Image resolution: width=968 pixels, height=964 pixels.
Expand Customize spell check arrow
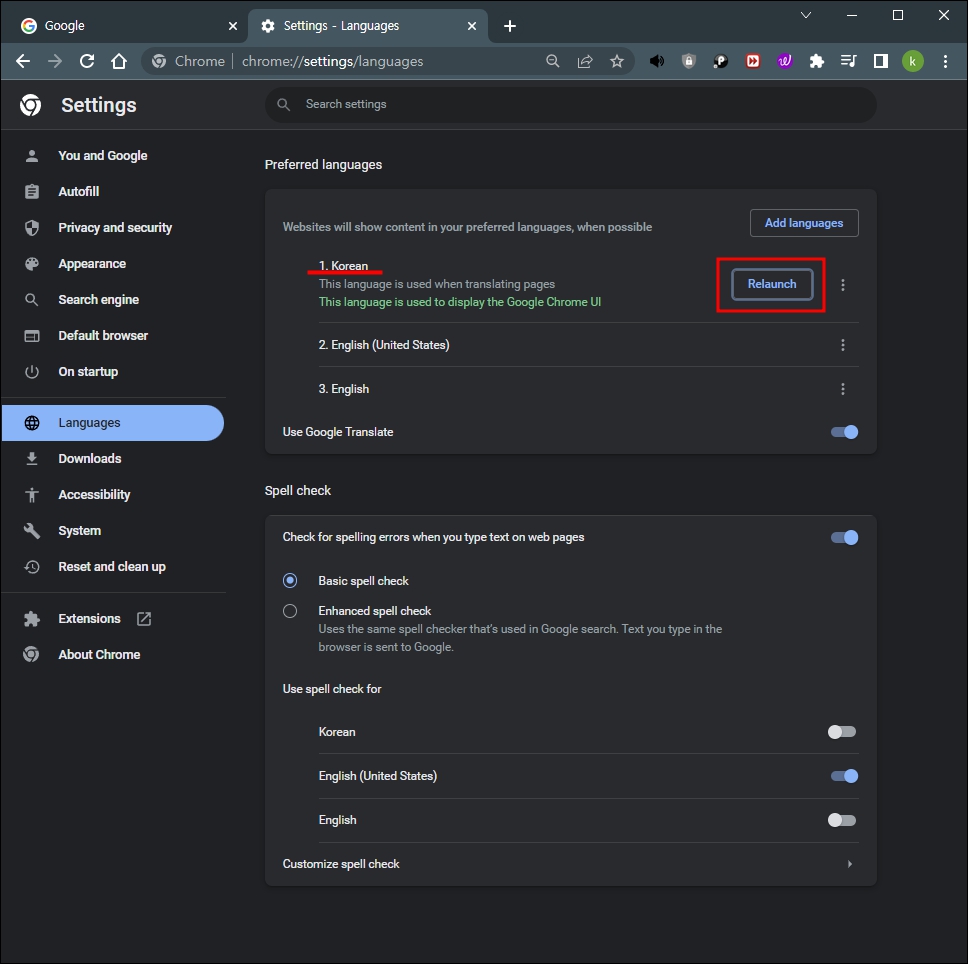tap(849, 864)
